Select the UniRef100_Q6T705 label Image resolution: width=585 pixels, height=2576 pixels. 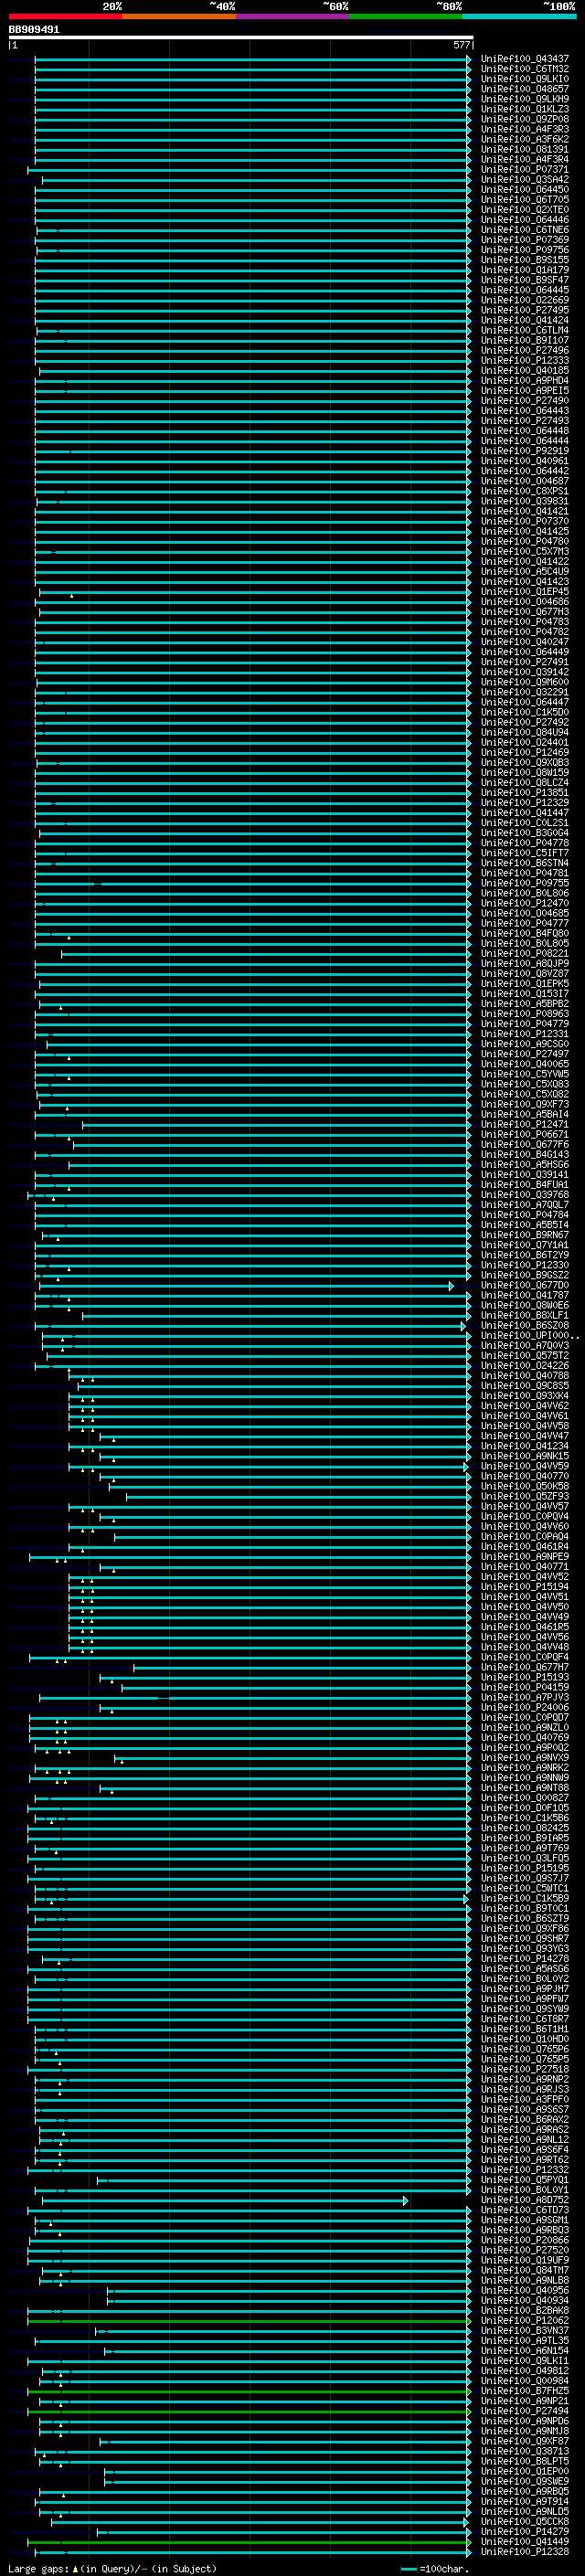tap(524, 200)
